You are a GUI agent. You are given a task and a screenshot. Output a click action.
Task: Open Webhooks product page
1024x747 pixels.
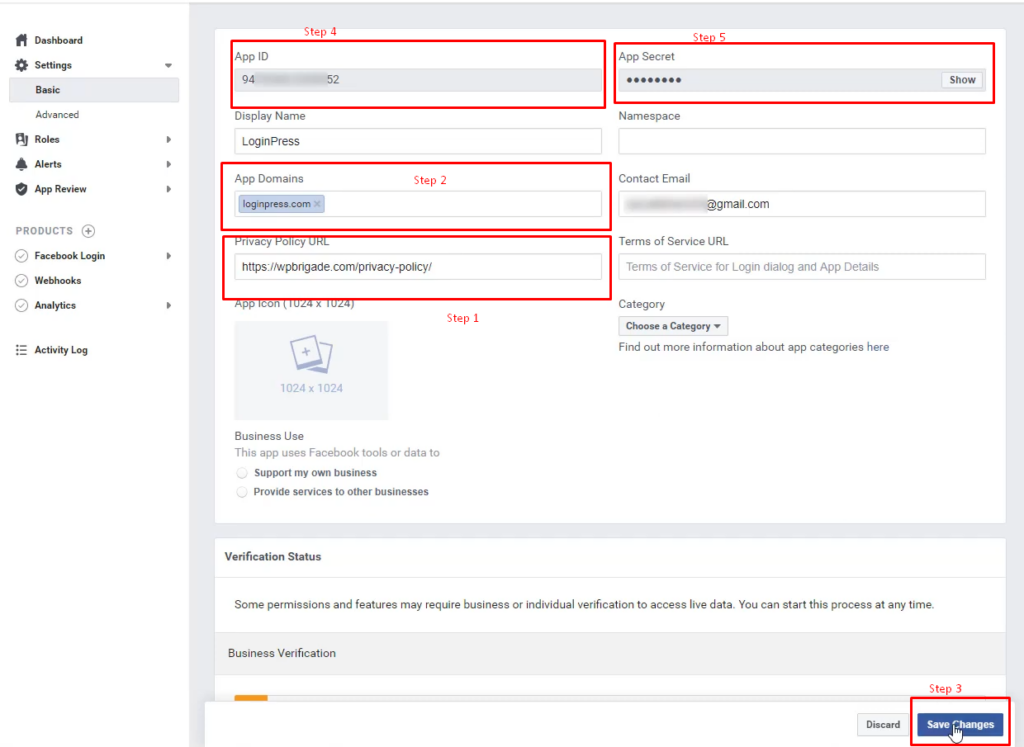pos(57,281)
